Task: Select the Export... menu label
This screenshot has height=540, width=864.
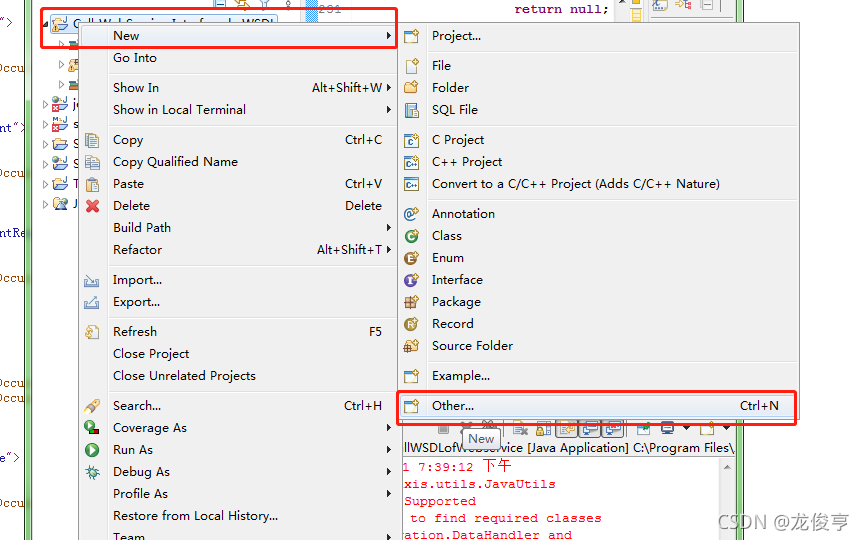Action: pos(136,302)
